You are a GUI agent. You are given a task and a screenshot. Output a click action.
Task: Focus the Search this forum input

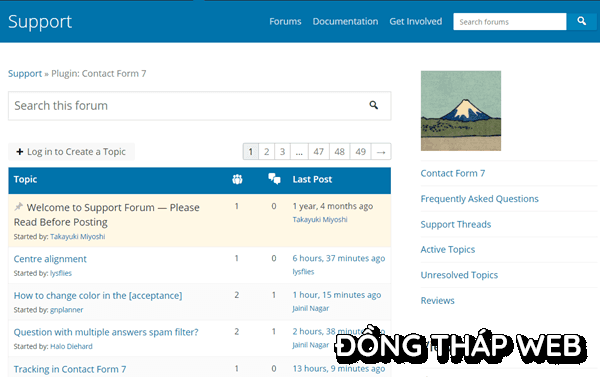[x=199, y=106]
